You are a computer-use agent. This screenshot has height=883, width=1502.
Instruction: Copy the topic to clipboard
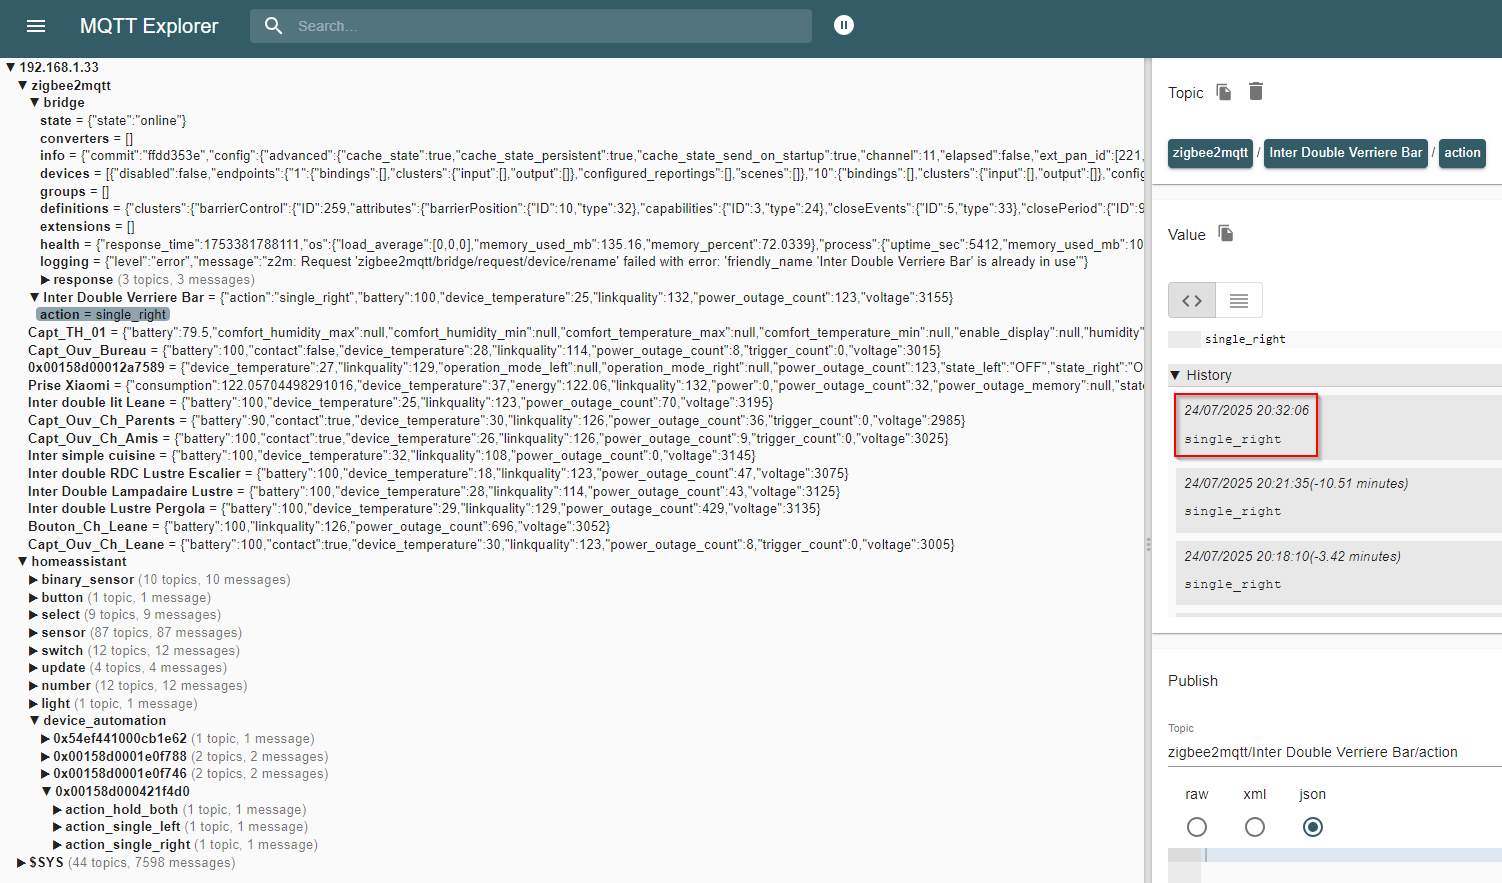pyautogui.click(x=1224, y=92)
